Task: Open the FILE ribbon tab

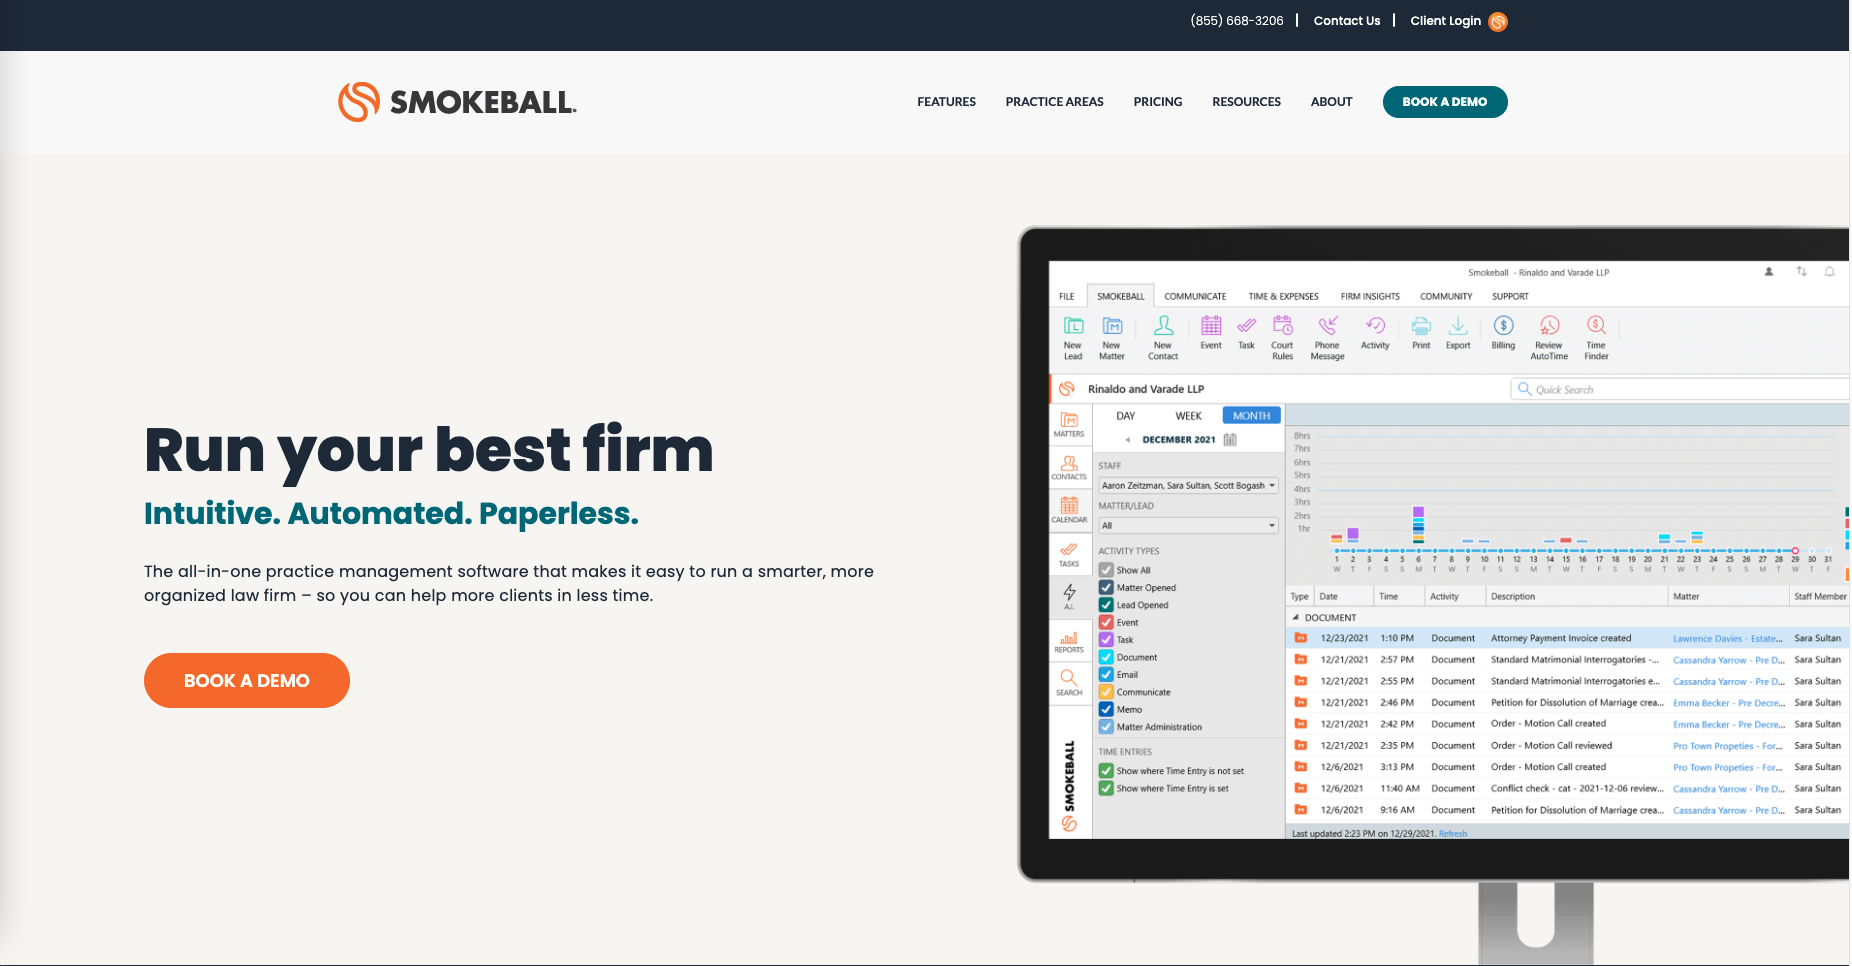Action: (1067, 297)
